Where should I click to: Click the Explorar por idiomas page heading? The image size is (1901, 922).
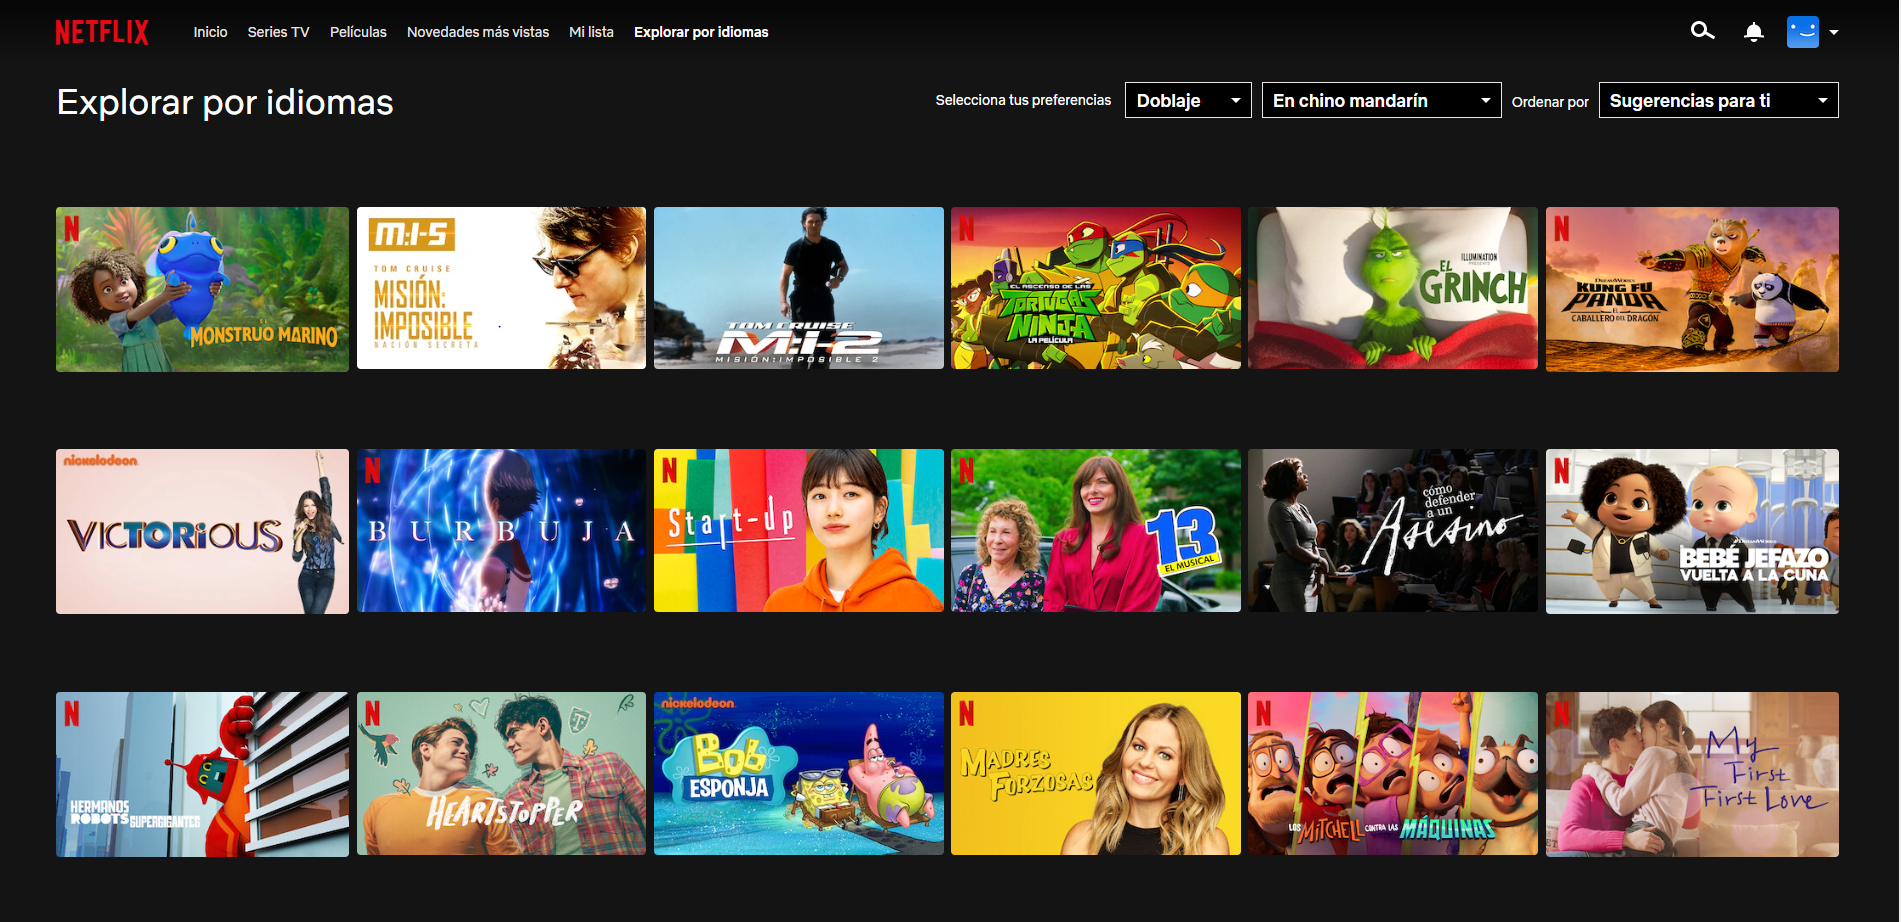pos(225,102)
